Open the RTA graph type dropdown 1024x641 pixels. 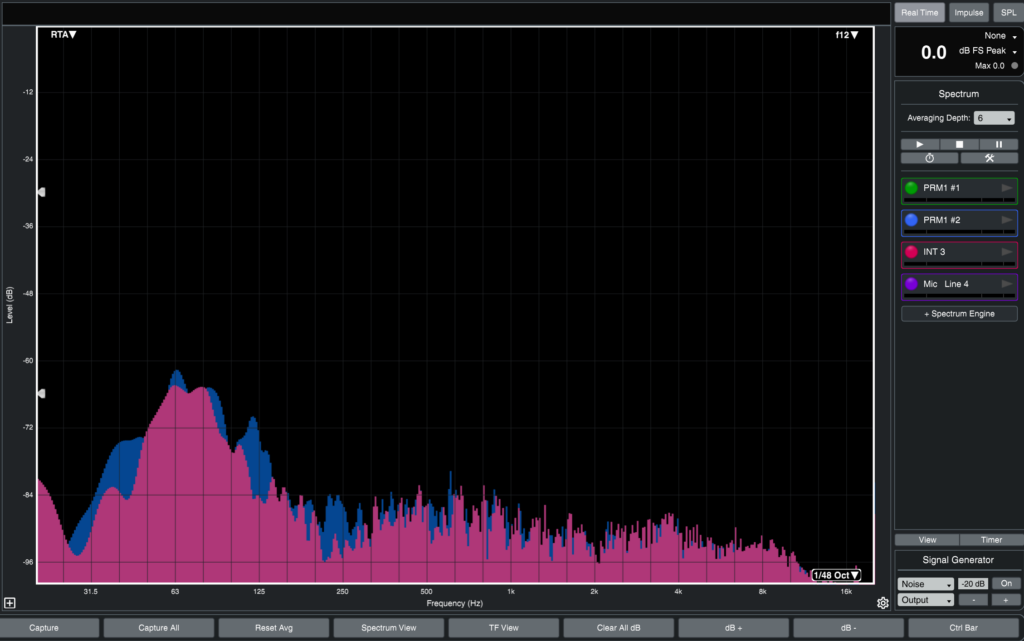click(x=63, y=35)
